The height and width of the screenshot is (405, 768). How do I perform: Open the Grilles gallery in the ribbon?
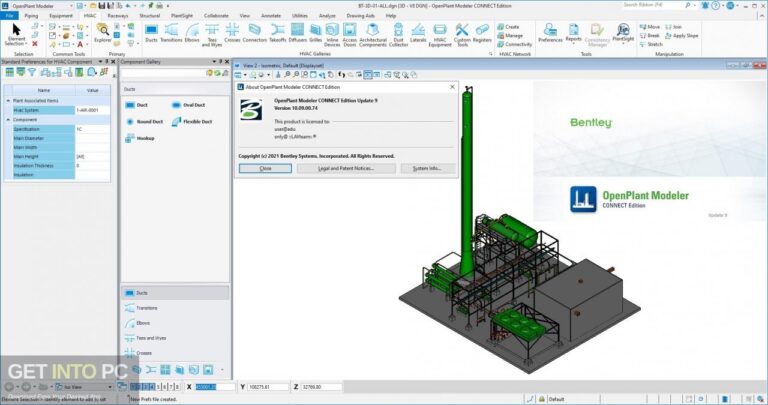click(x=315, y=33)
